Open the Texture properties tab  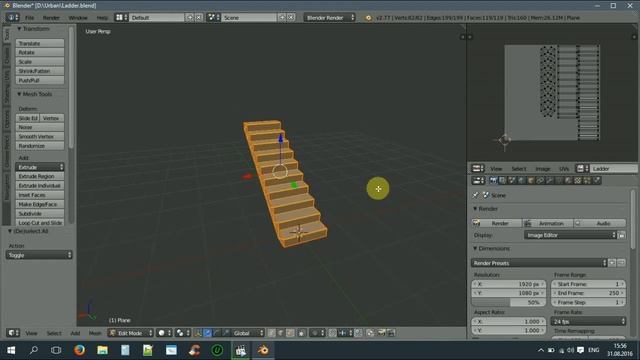(x=578, y=180)
